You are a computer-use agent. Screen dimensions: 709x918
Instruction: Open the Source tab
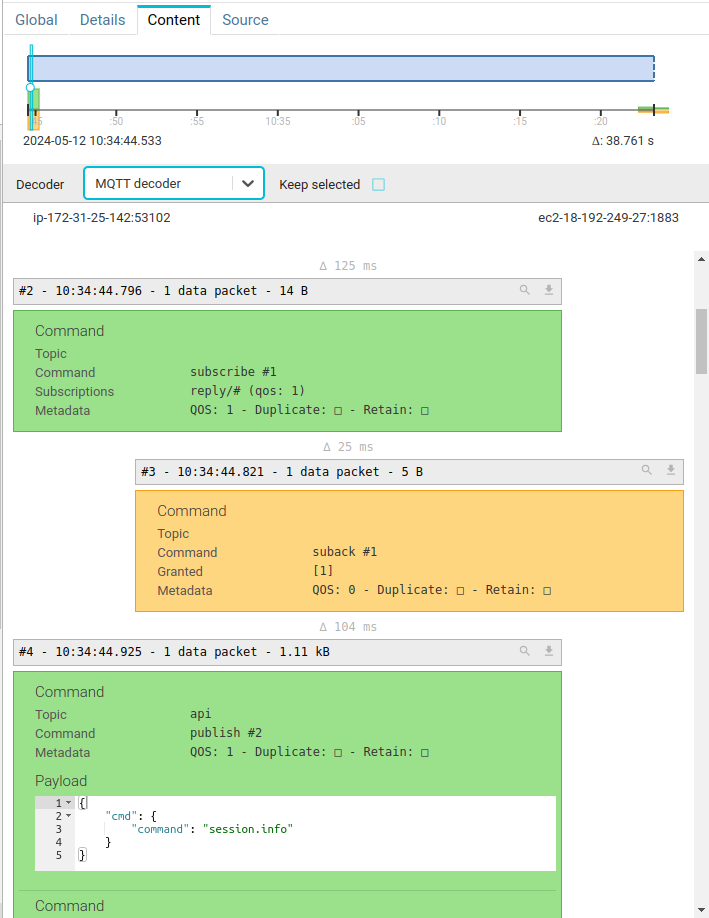click(245, 20)
